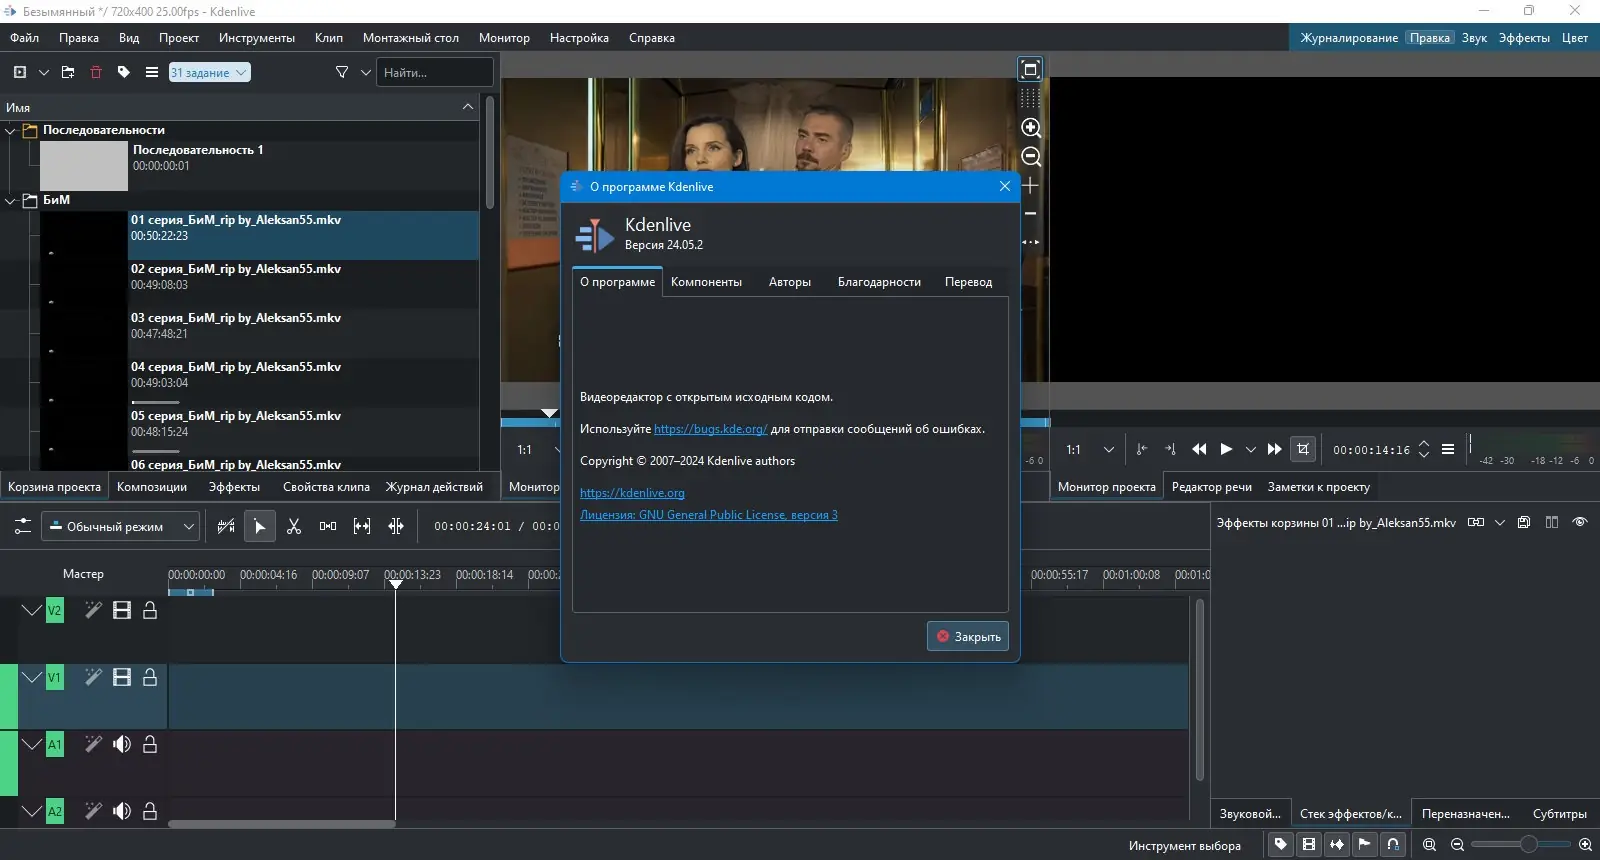Collapse the БиМ folder in bin

[x=11, y=200]
